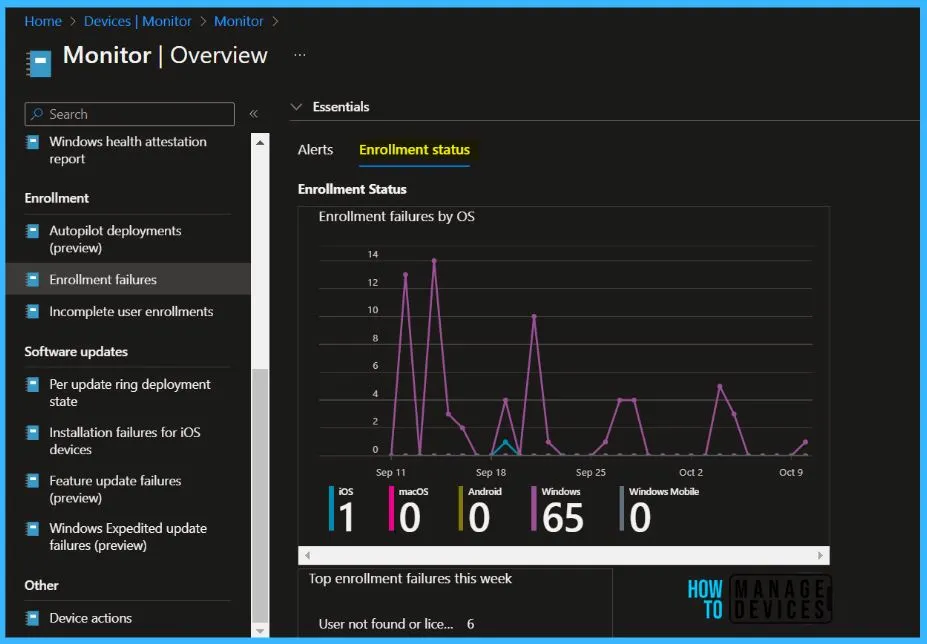Click the macOS pink legend swatch
Screen dimensions: 927x644
point(391,508)
